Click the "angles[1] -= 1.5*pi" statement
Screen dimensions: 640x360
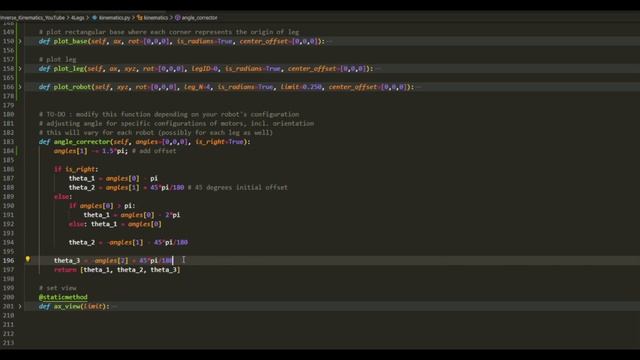pyautogui.click(x=91, y=151)
